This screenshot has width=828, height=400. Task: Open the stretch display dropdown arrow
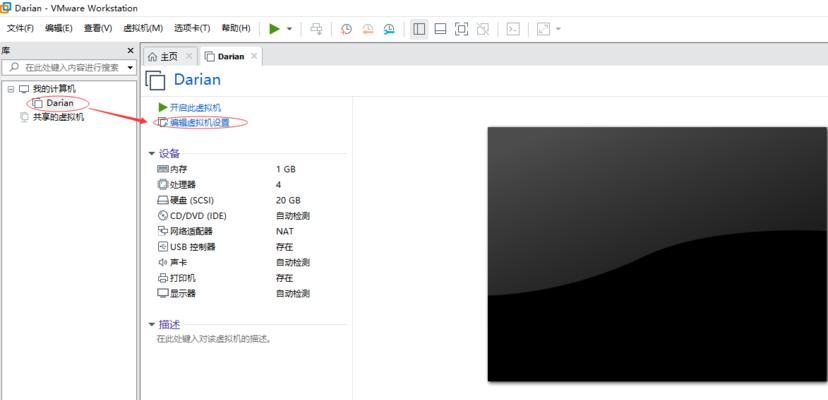[x=558, y=29]
